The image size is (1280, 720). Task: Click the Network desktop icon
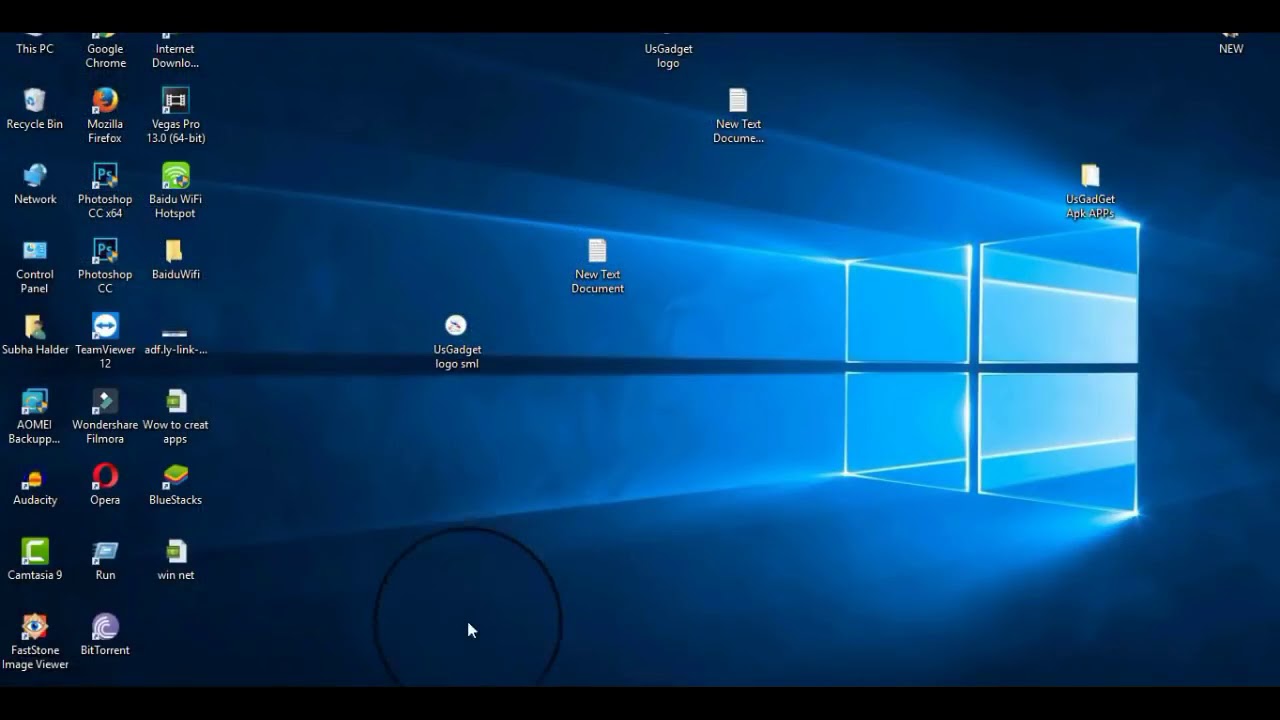pos(35,184)
